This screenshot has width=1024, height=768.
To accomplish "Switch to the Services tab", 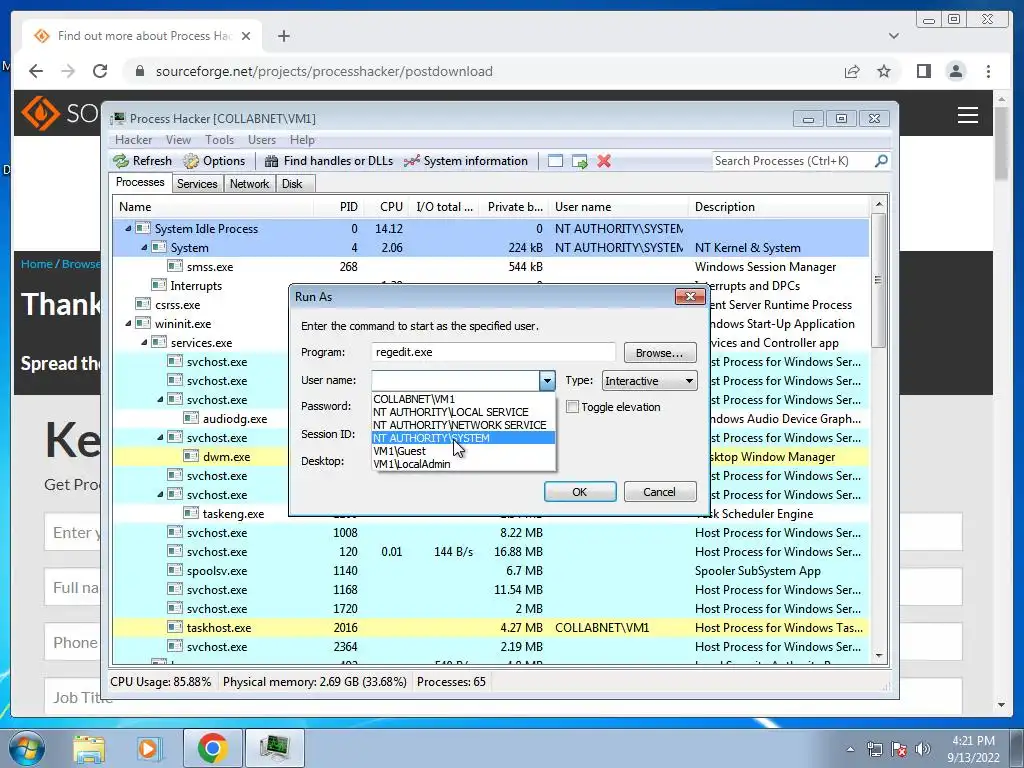I will 197,184.
